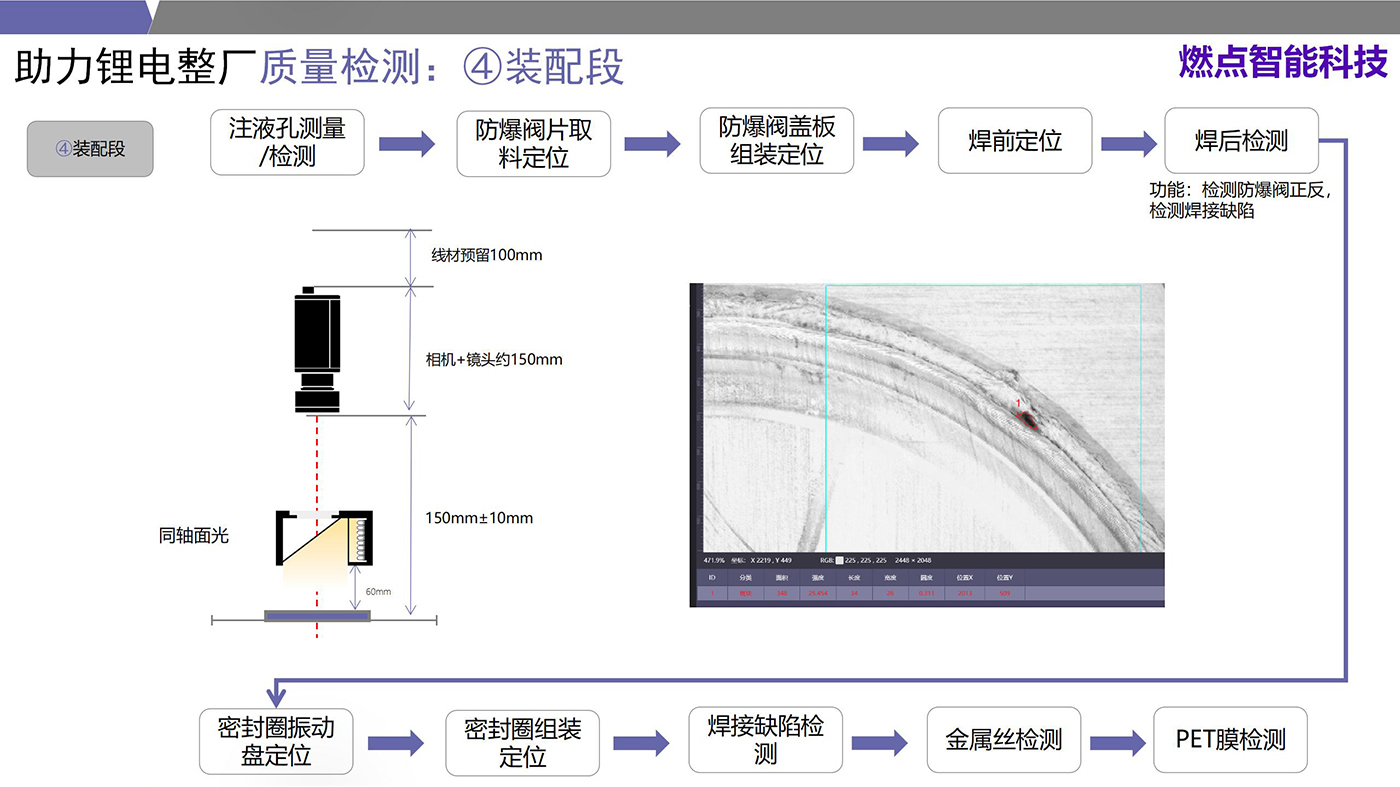The image size is (1400, 787).
Task: Click the workpiece bar under the light
Action: point(317,616)
